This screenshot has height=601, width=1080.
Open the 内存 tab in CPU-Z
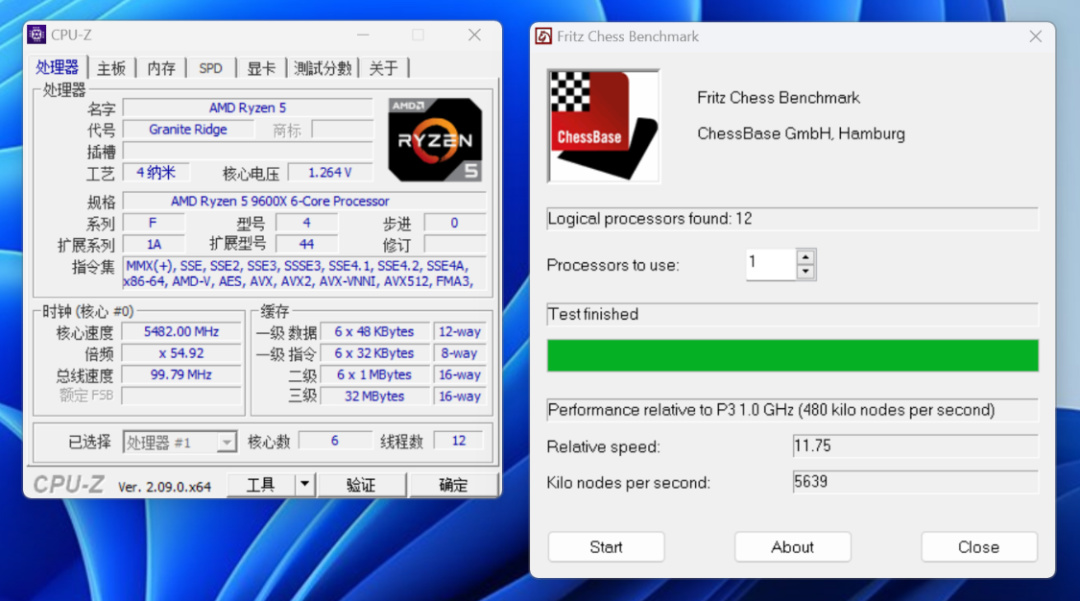(161, 68)
